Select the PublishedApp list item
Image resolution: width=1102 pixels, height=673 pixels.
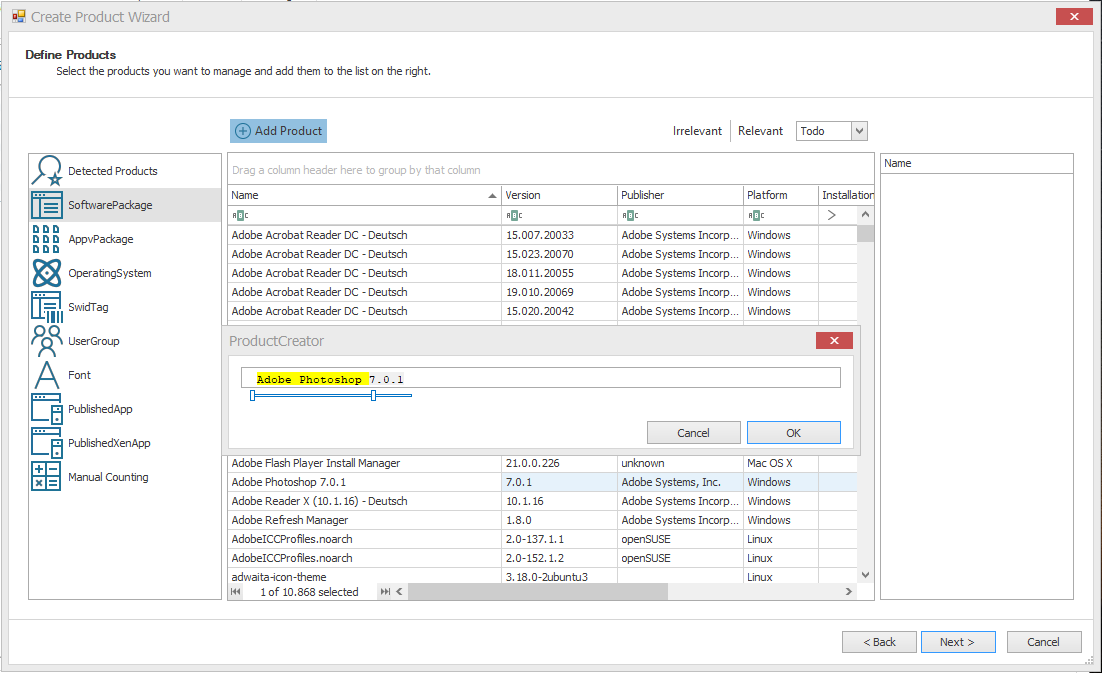[x=100, y=409]
